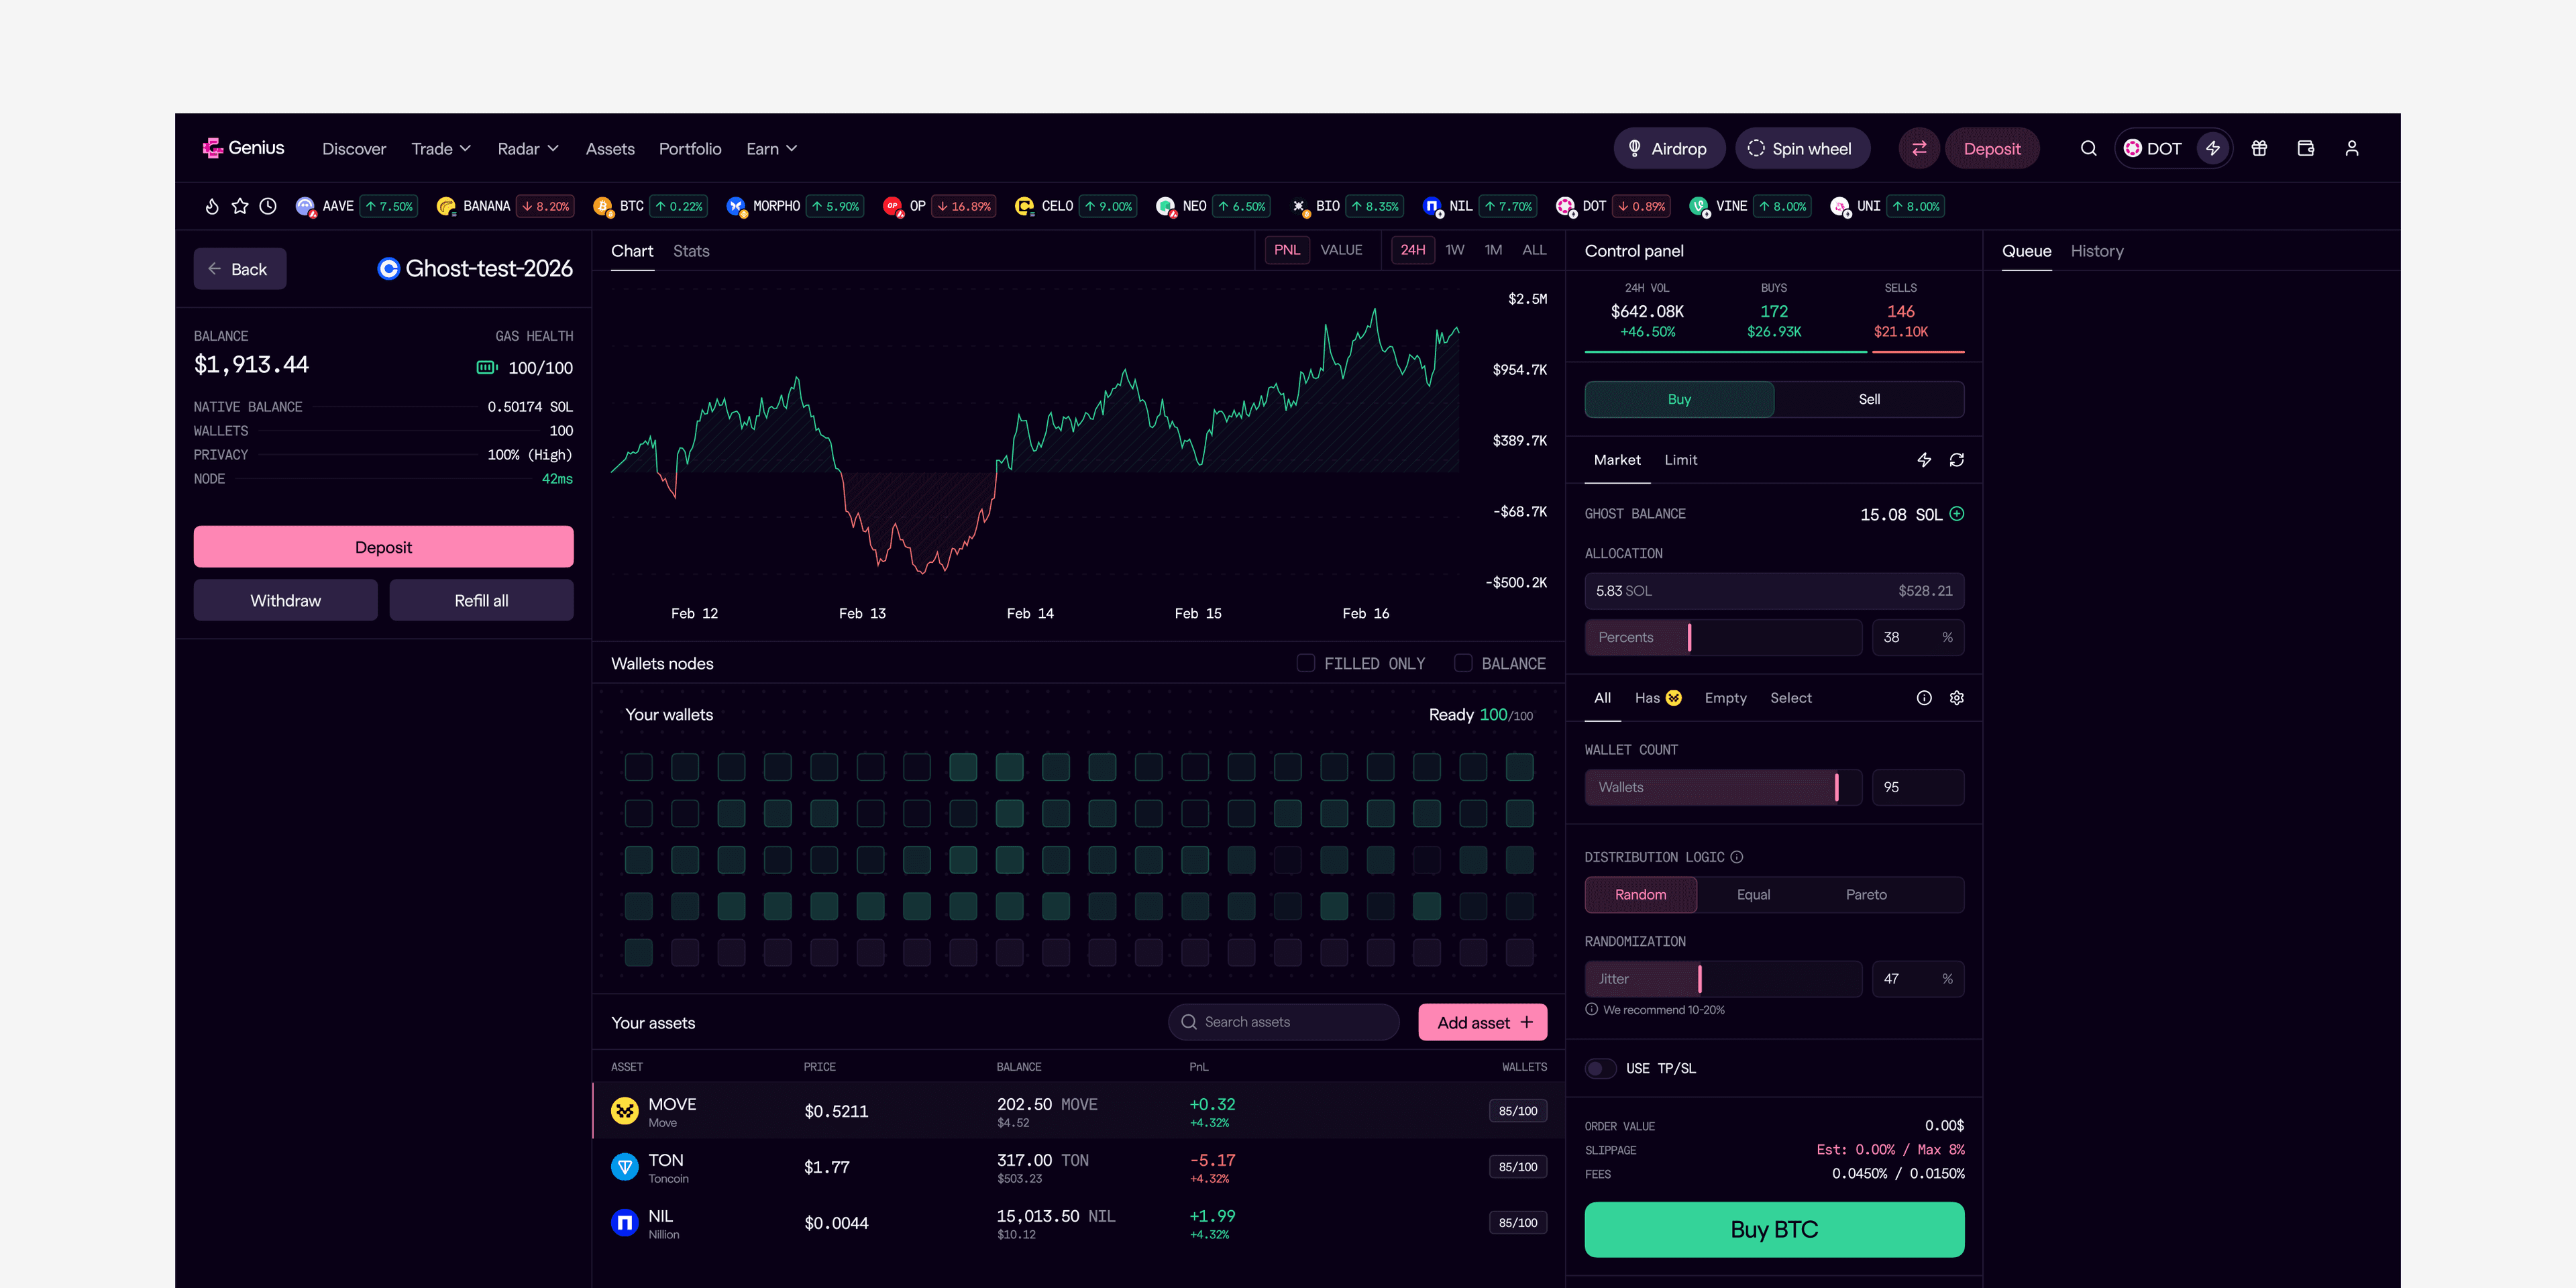Open wallet filter settings gear
This screenshot has height=1288, width=2576.
[x=1957, y=698]
